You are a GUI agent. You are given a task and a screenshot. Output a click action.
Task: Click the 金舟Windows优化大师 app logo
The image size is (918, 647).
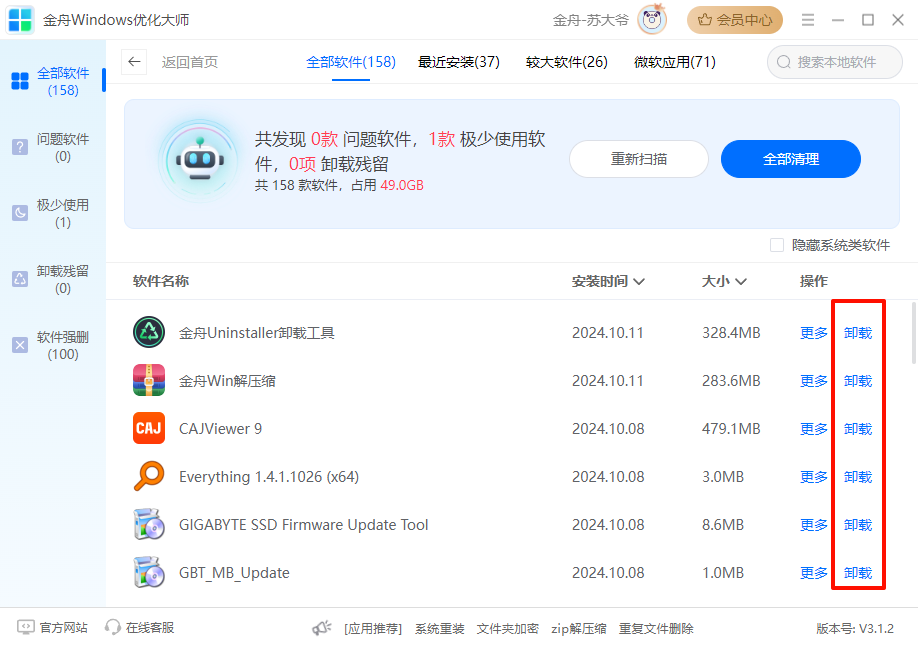20,20
